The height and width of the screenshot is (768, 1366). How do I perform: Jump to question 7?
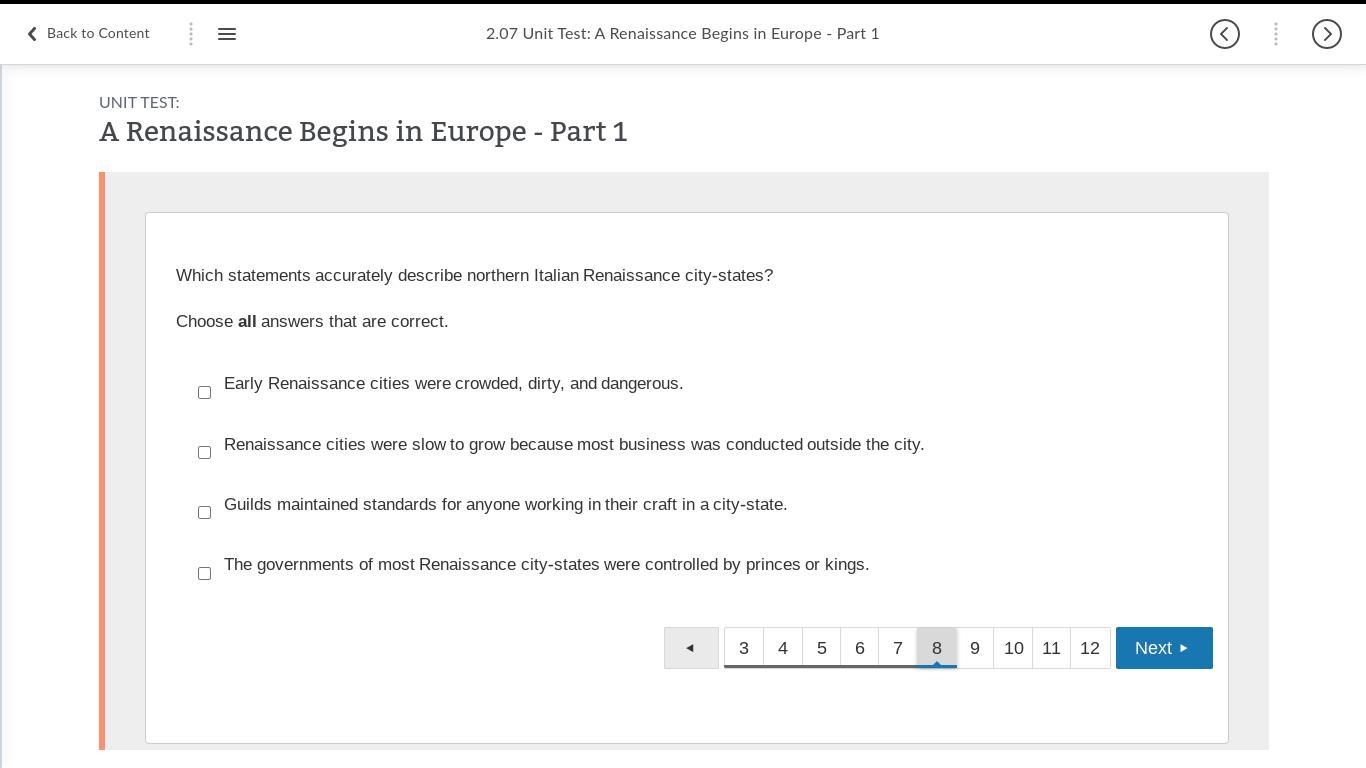(x=898, y=648)
